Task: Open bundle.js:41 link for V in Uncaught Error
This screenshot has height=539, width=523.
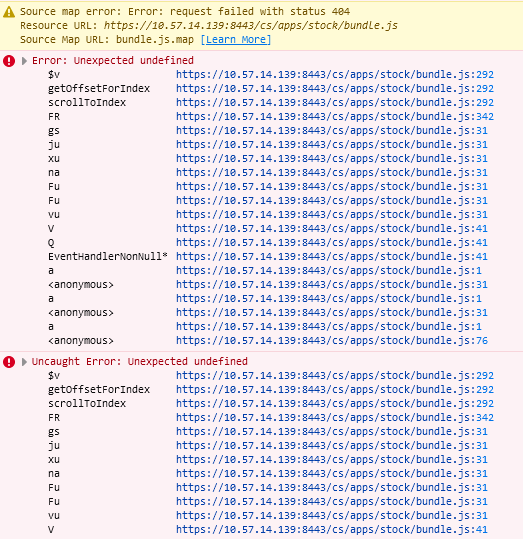Action: 332,530
